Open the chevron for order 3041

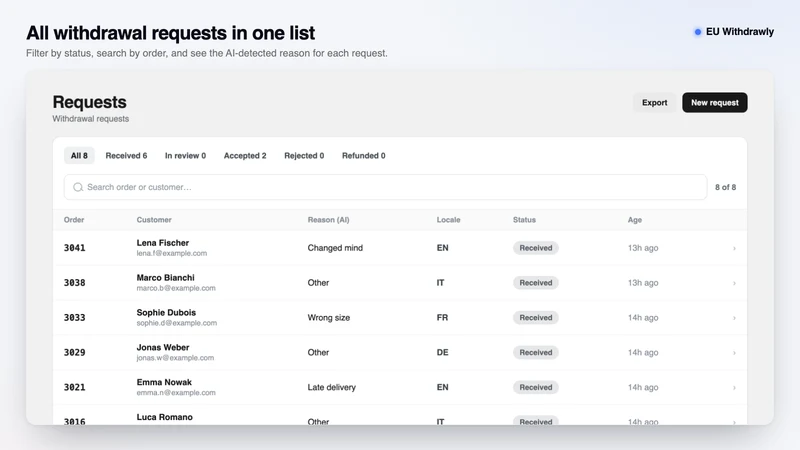734,248
